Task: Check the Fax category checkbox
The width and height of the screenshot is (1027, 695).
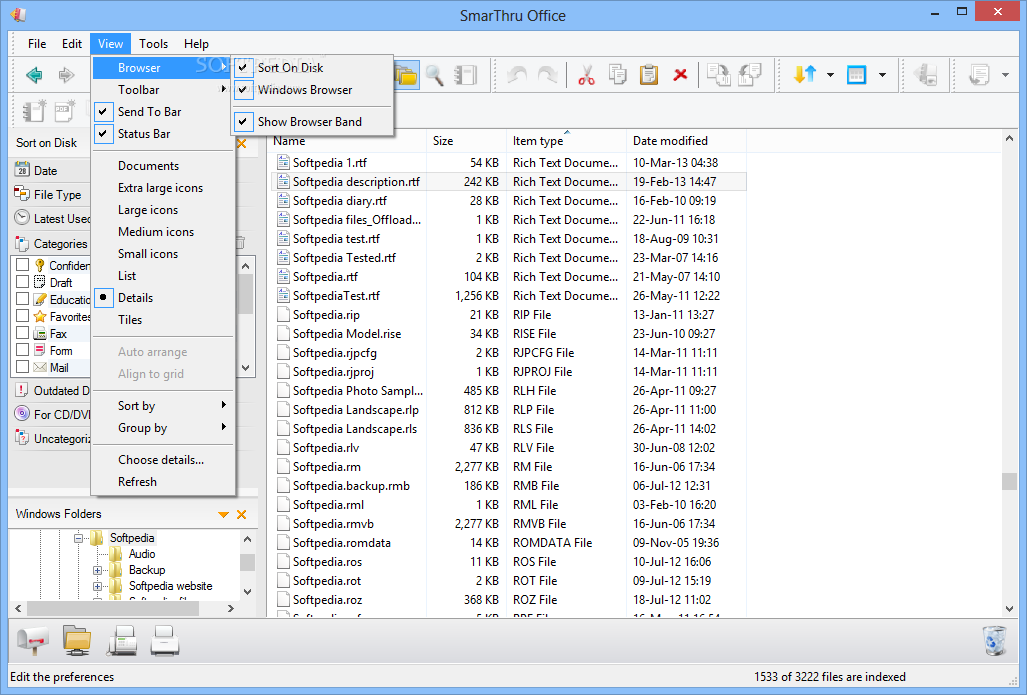Action: pos(22,333)
